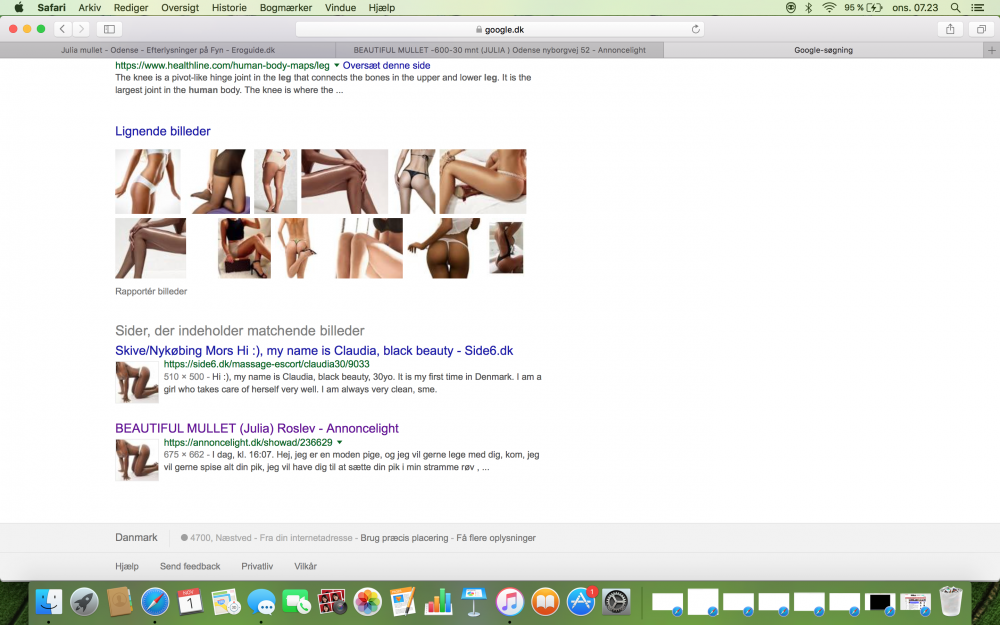Image resolution: width=1000 pixels, height=625 pixels.
Task: Open Photo Booth from the Dock
Action: 332,601
